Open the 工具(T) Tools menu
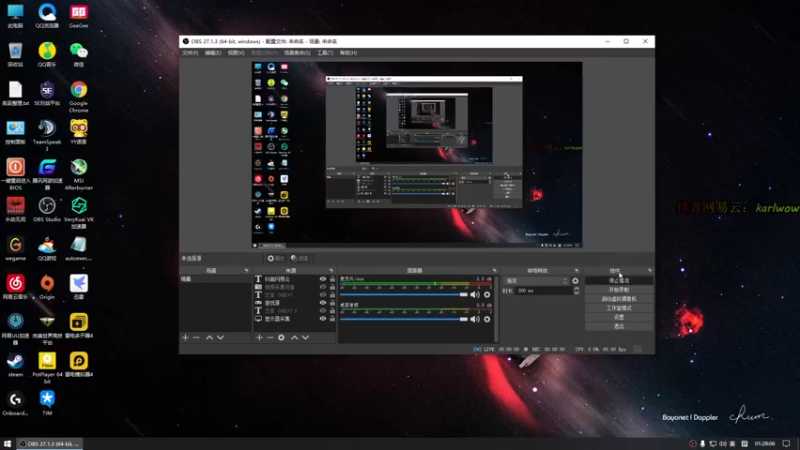This screenshot has height=450, width=800. coord(325,53)
